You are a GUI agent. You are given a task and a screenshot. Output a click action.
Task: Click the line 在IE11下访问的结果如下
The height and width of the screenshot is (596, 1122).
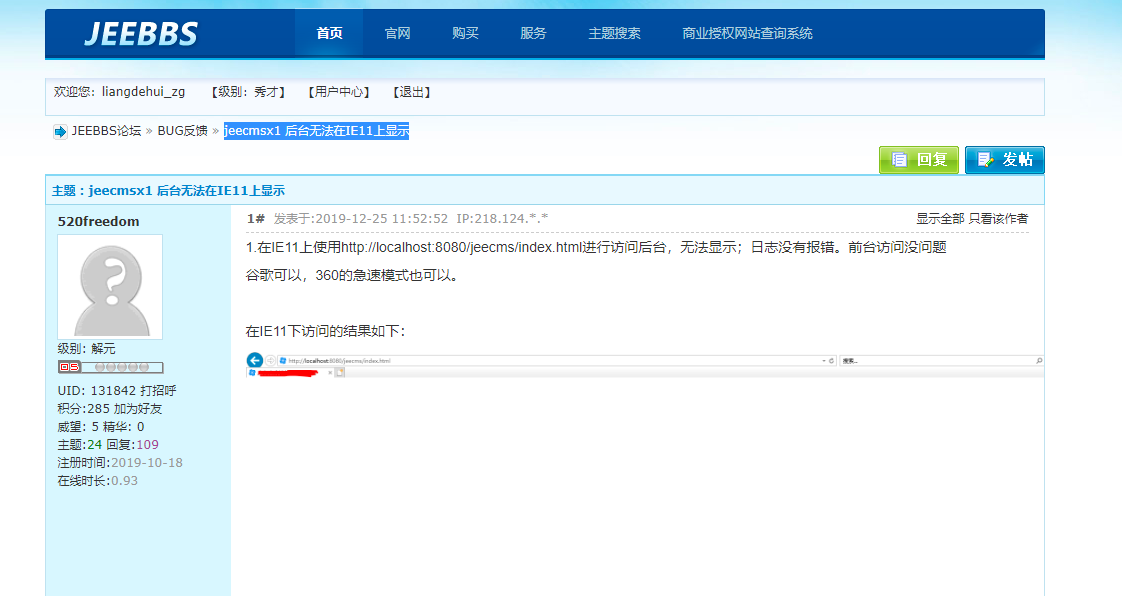point(326,331)
